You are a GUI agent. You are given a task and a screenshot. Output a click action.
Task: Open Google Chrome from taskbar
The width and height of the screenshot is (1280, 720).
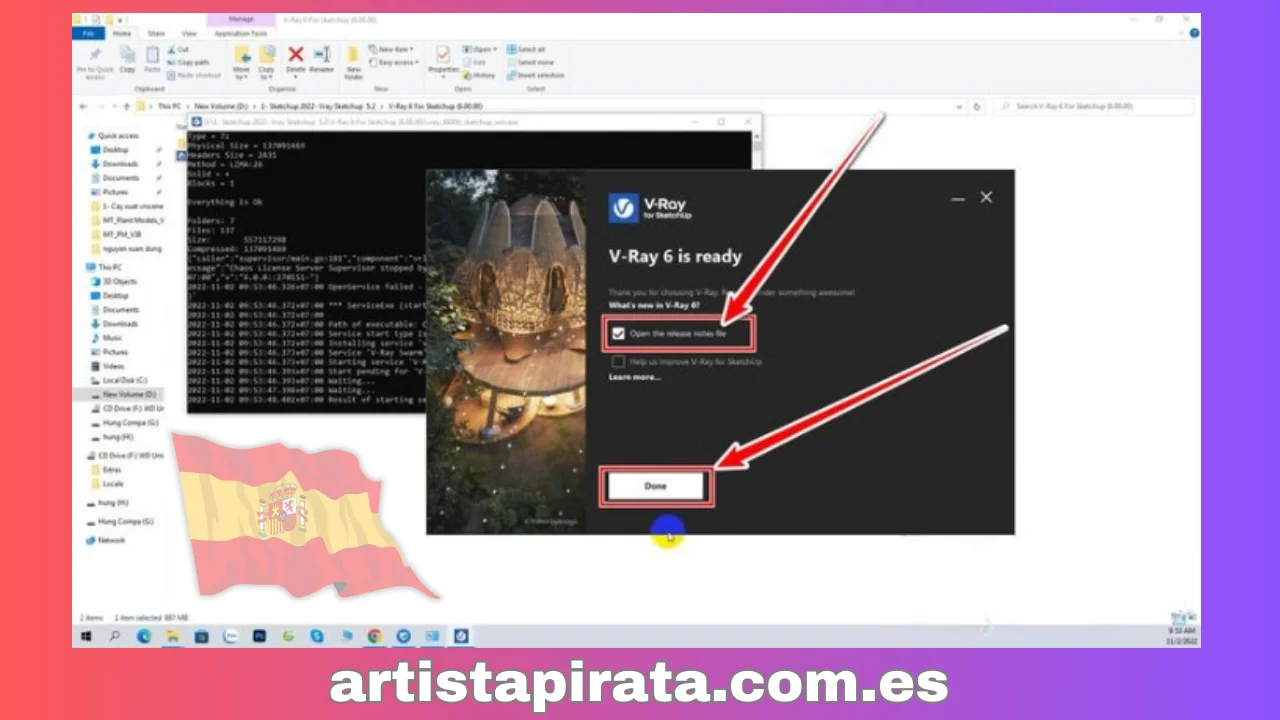pos(375,636)
